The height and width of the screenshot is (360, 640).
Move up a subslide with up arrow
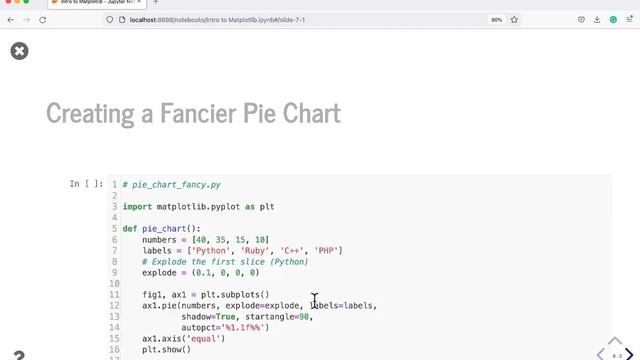tap(615, 341)
